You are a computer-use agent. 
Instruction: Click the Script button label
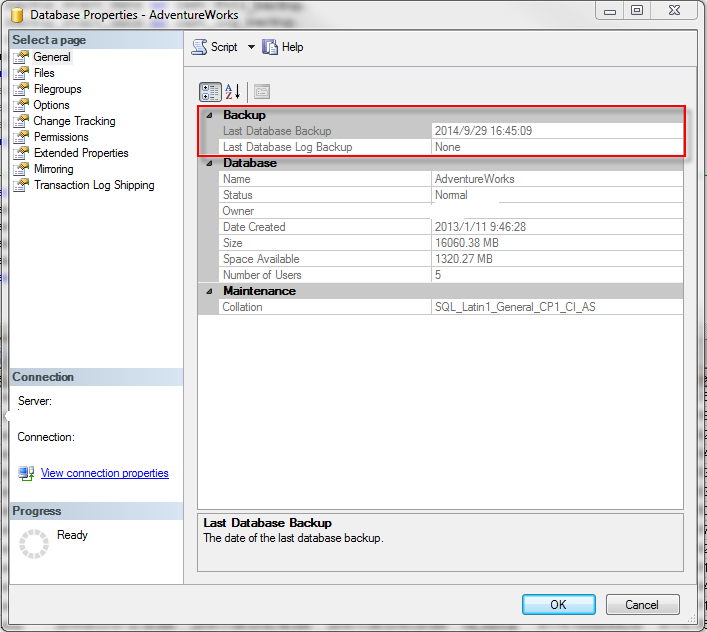(x=224, y=47)
